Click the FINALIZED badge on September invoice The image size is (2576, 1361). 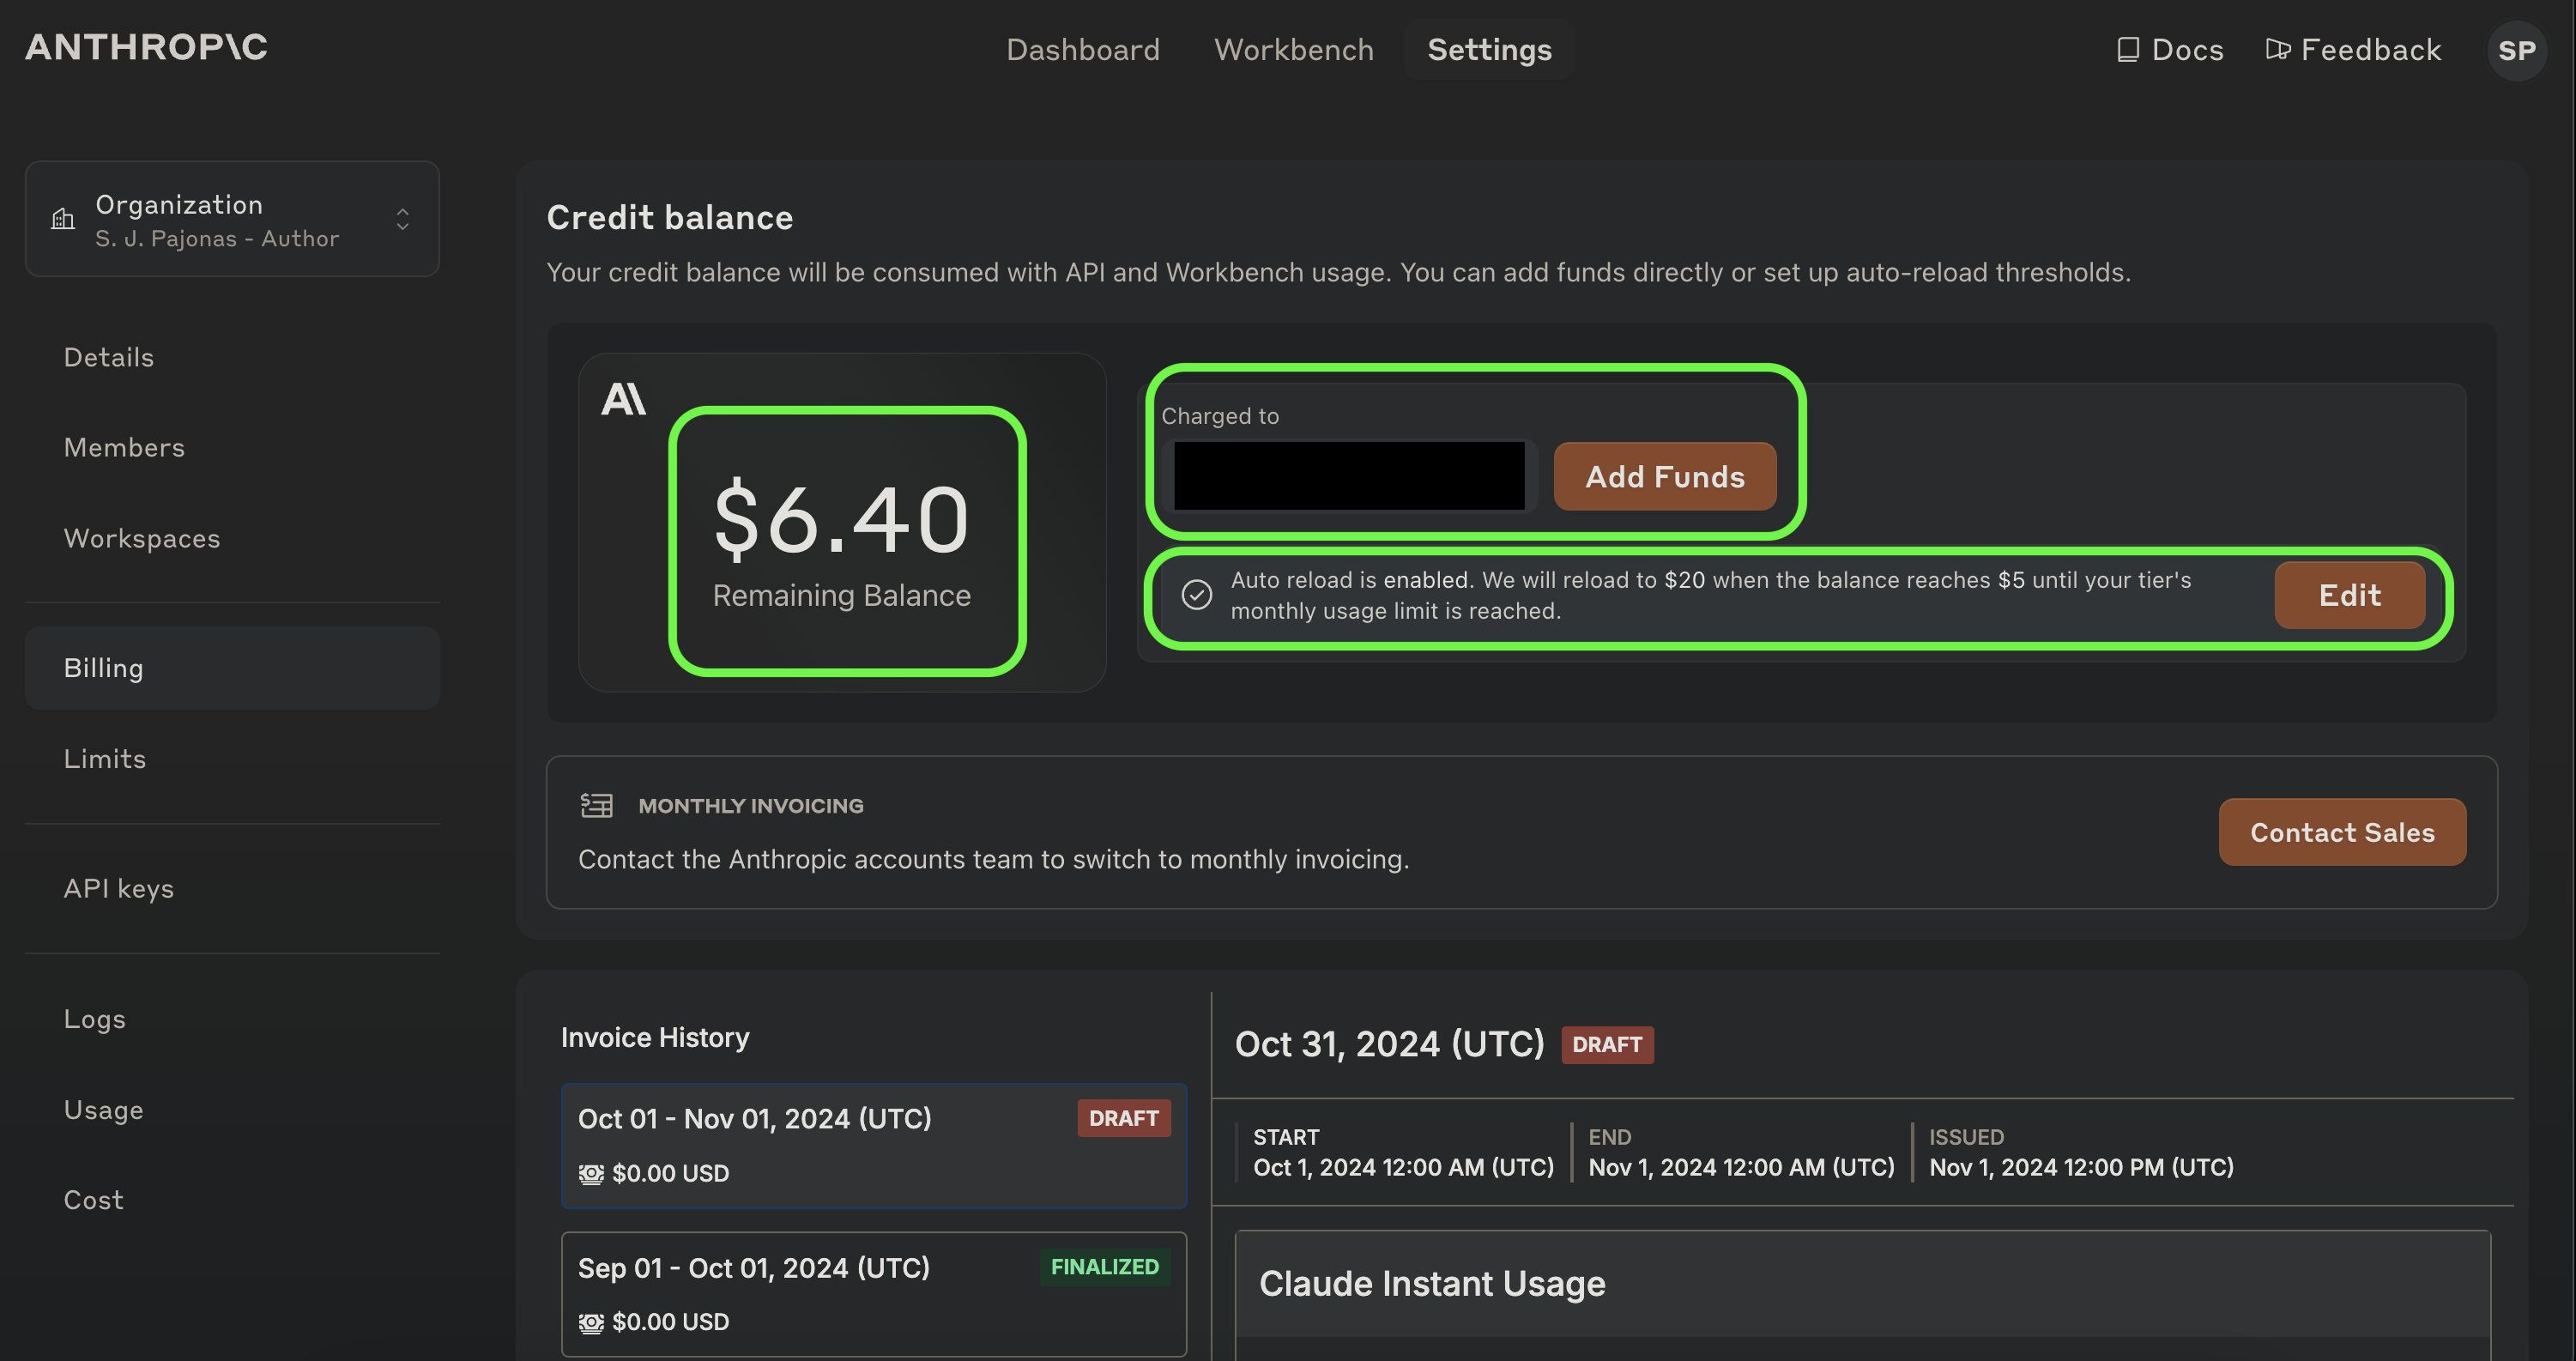pos(1104,1267)
